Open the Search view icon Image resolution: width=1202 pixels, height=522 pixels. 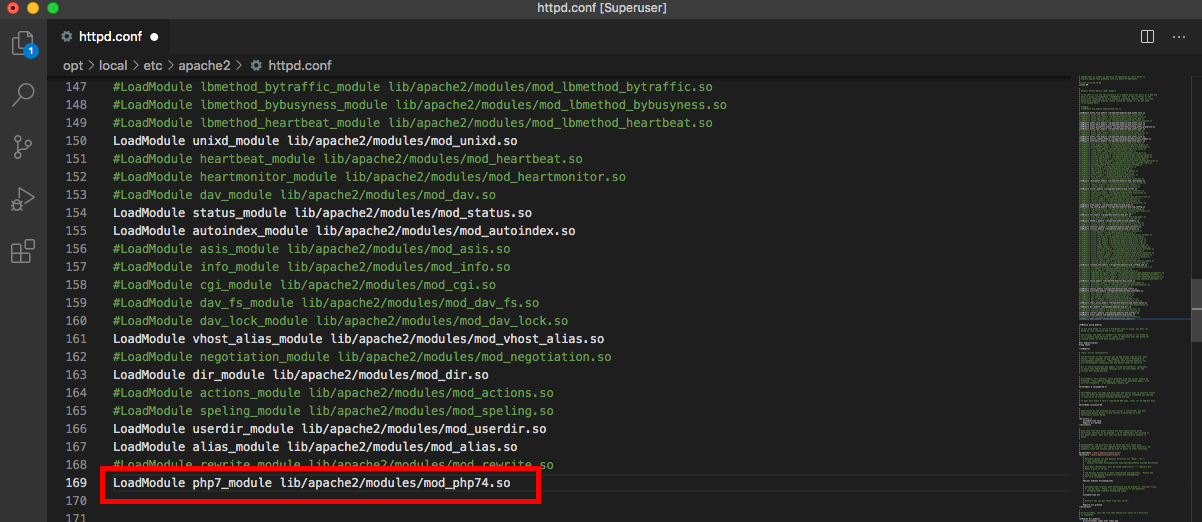point(23,96)
